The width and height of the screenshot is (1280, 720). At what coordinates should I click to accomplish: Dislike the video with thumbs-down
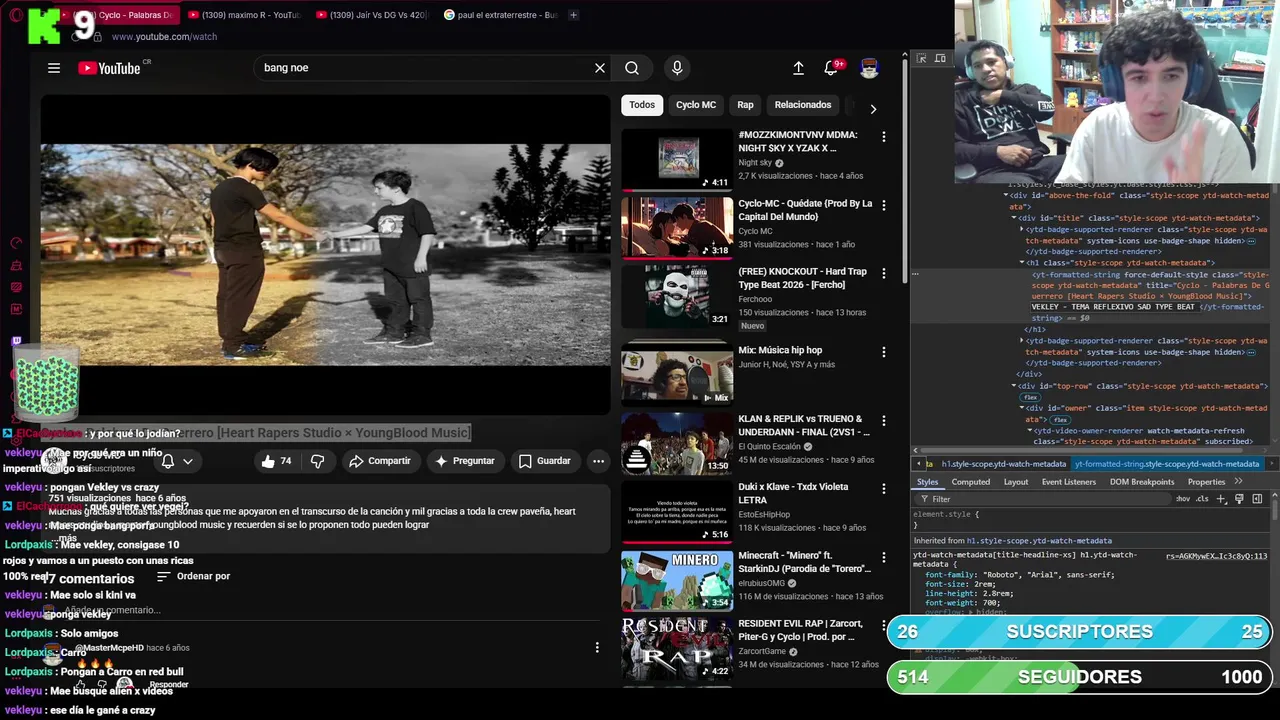[x=317, y=461]
